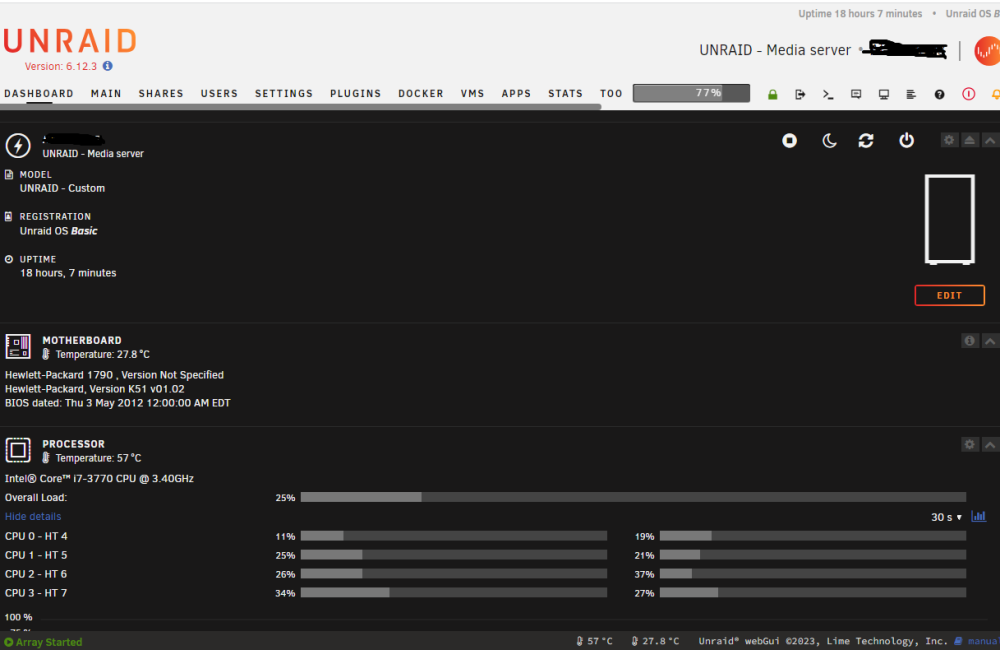The height and width of the screenshot is (650, 1000).
Task: Click the monitor info icon in the header
Action: click(883, 94)
